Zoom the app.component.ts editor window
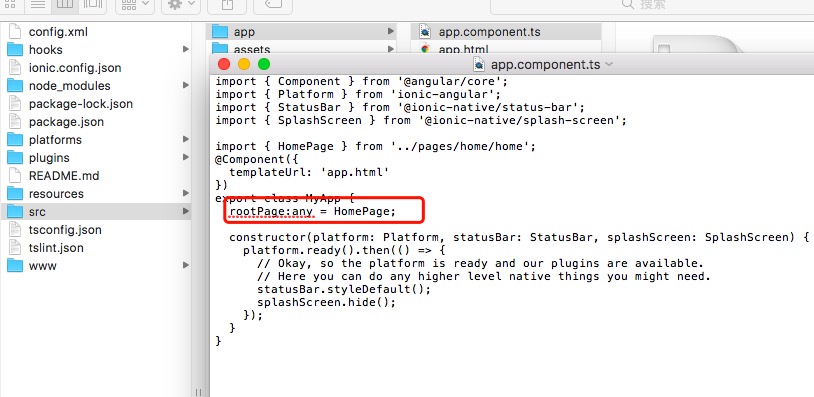The width and height of the screenshot is (814, 397). tap(264, 64)
